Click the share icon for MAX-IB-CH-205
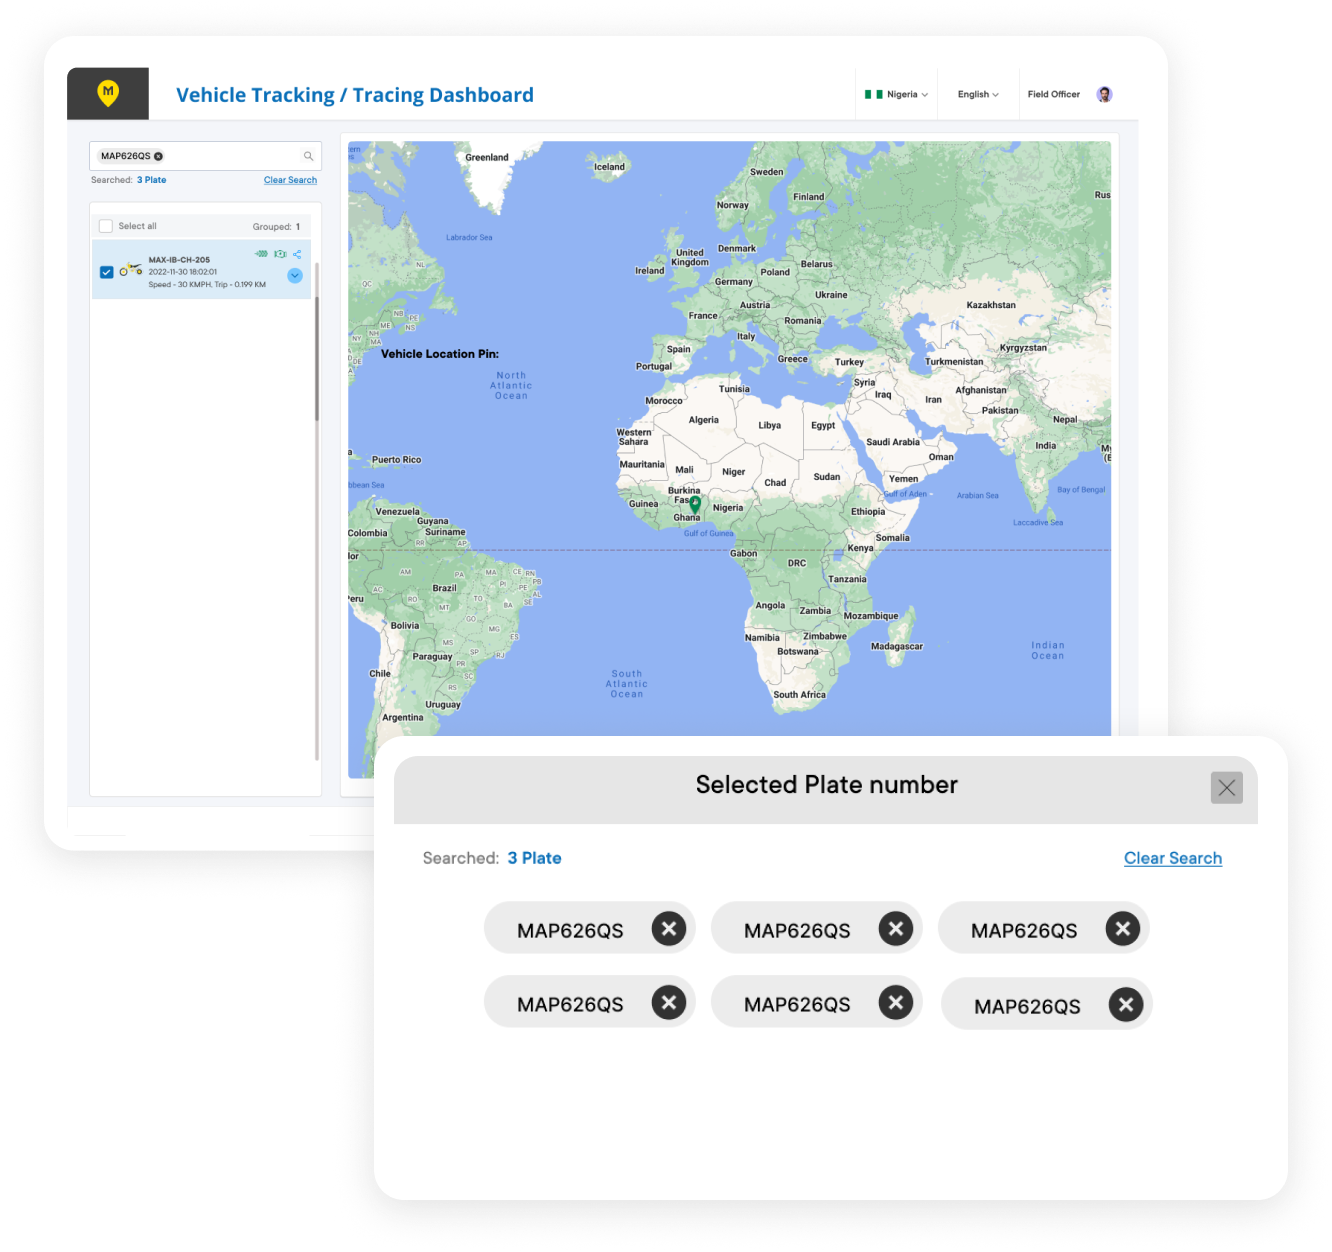The width and height of the screenshot is (1332, 1252). click(297, 253)
